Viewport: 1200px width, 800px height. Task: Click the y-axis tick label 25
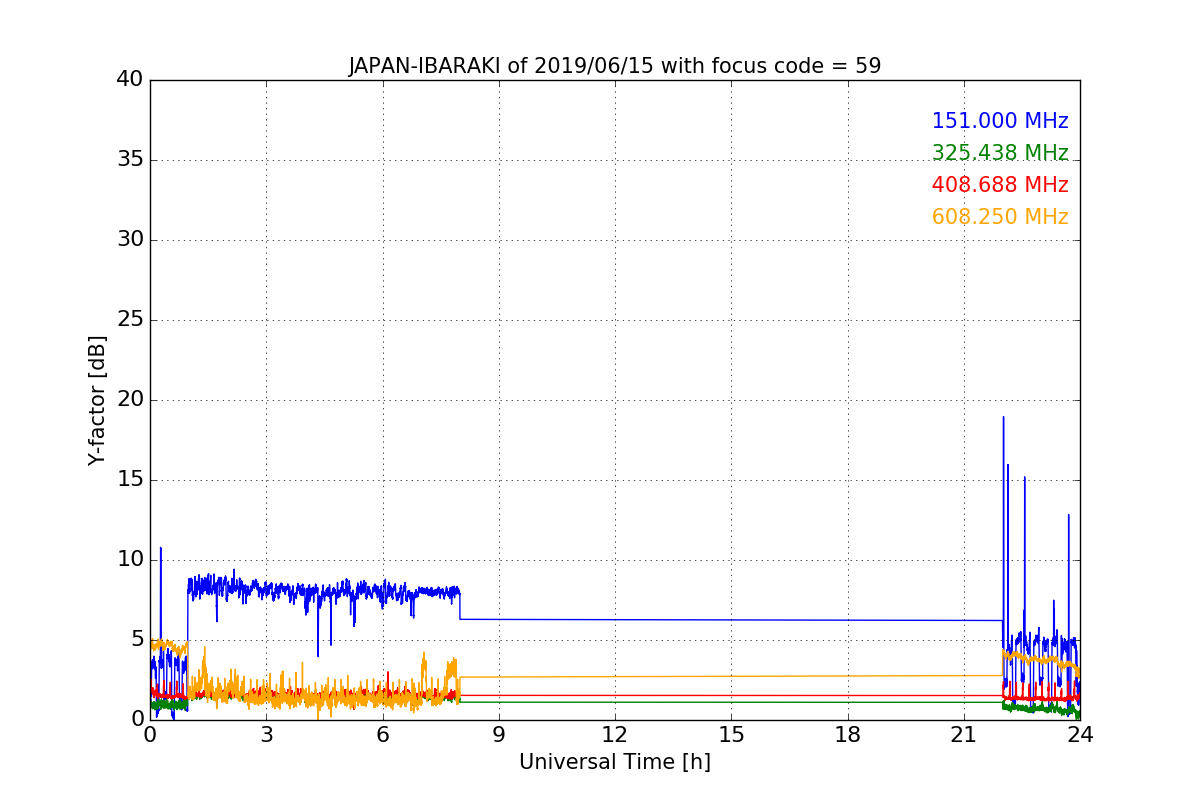coord(130,320)
